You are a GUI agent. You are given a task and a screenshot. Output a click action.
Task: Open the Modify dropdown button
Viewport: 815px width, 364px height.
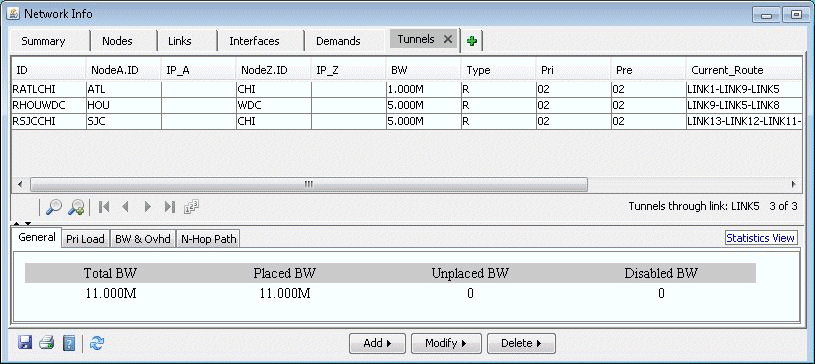point(446,343)
